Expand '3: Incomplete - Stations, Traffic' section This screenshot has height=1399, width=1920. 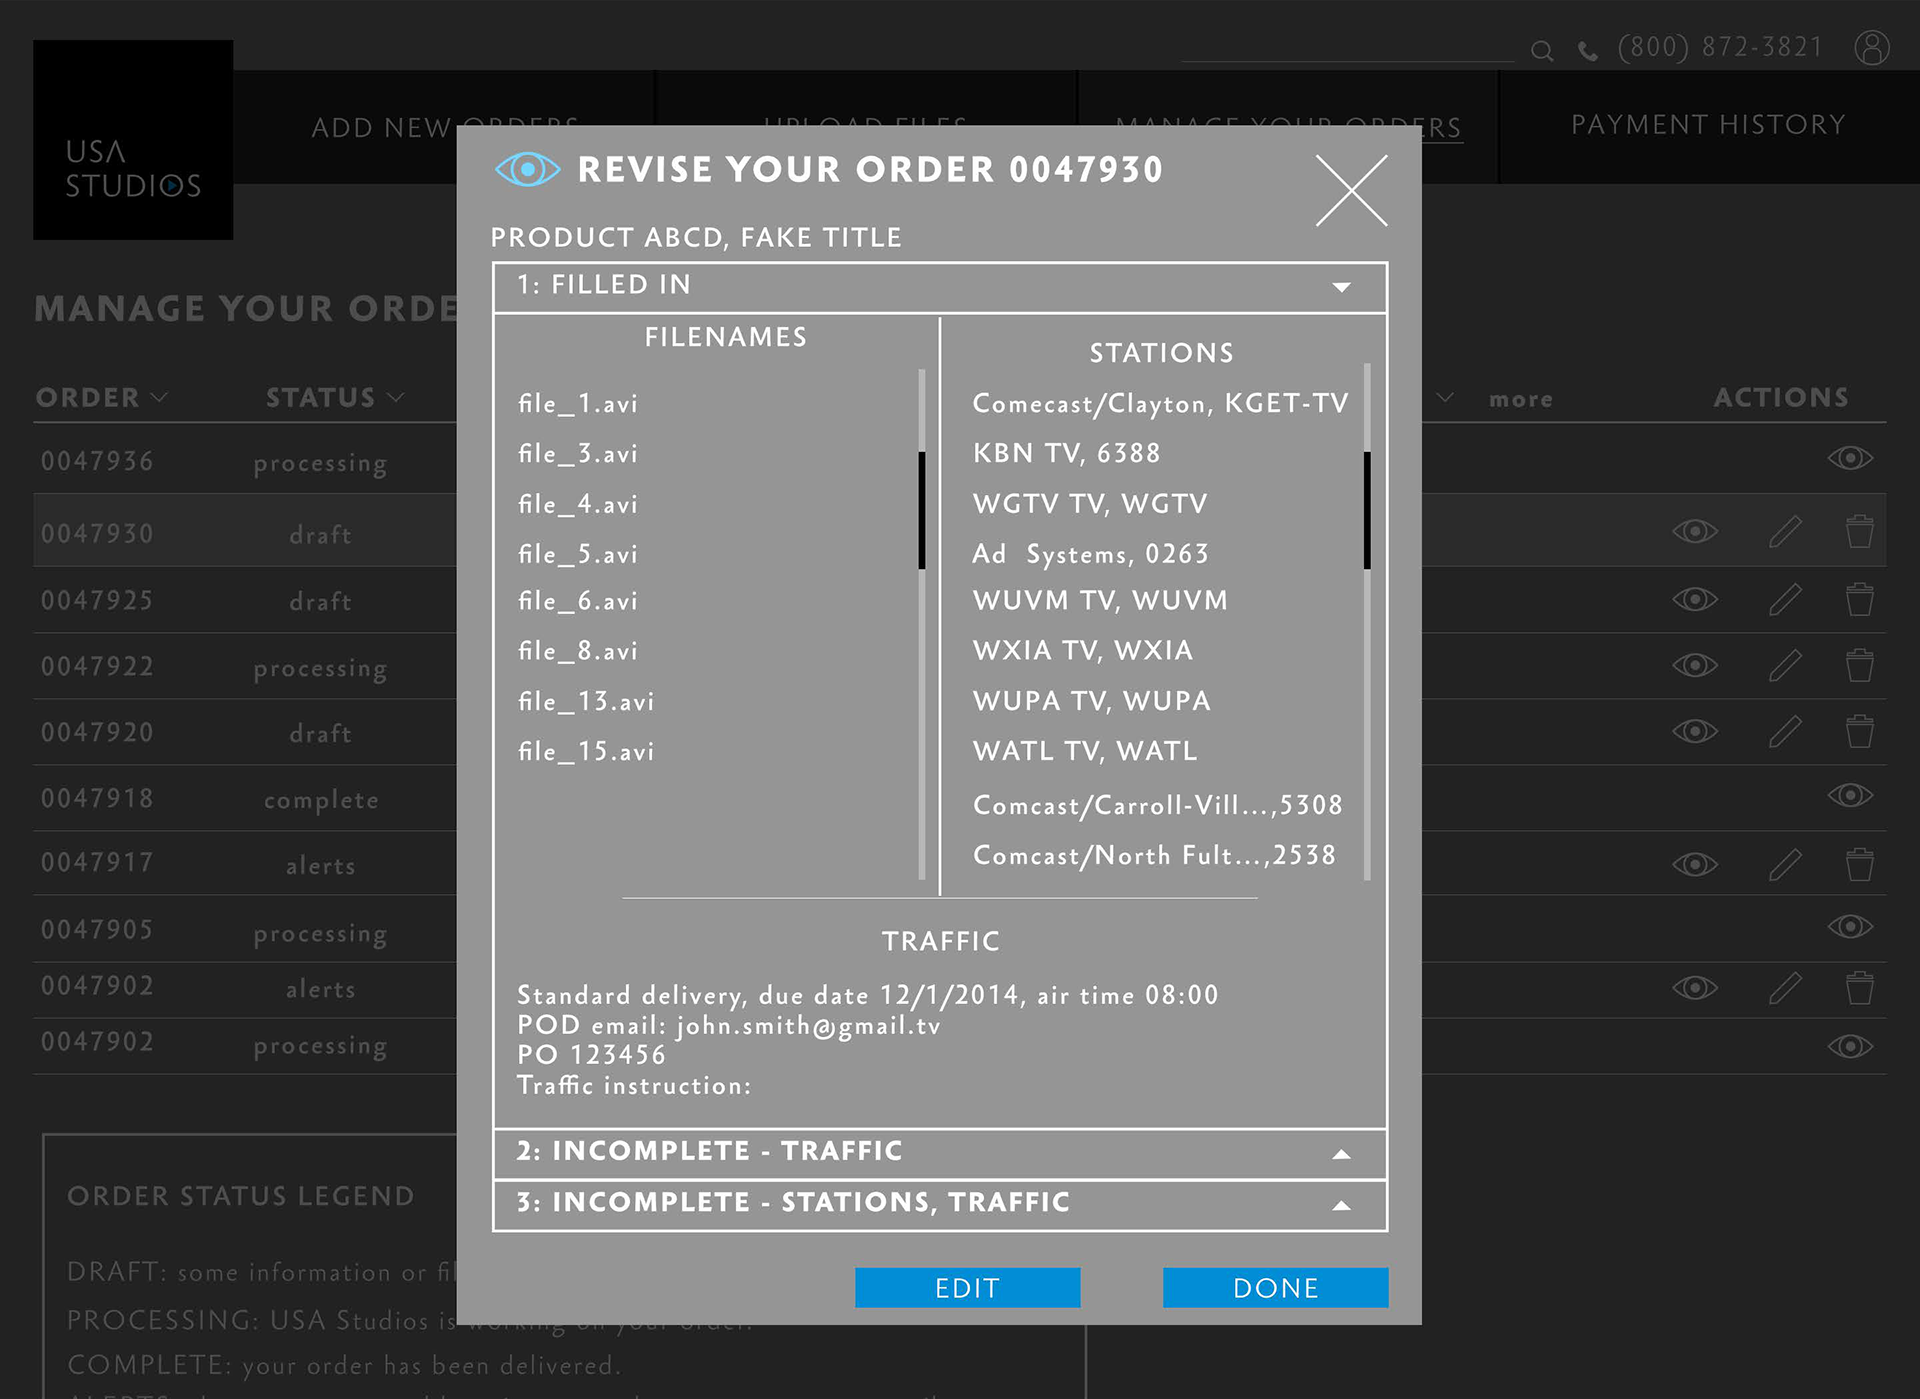[1341, 1206]
